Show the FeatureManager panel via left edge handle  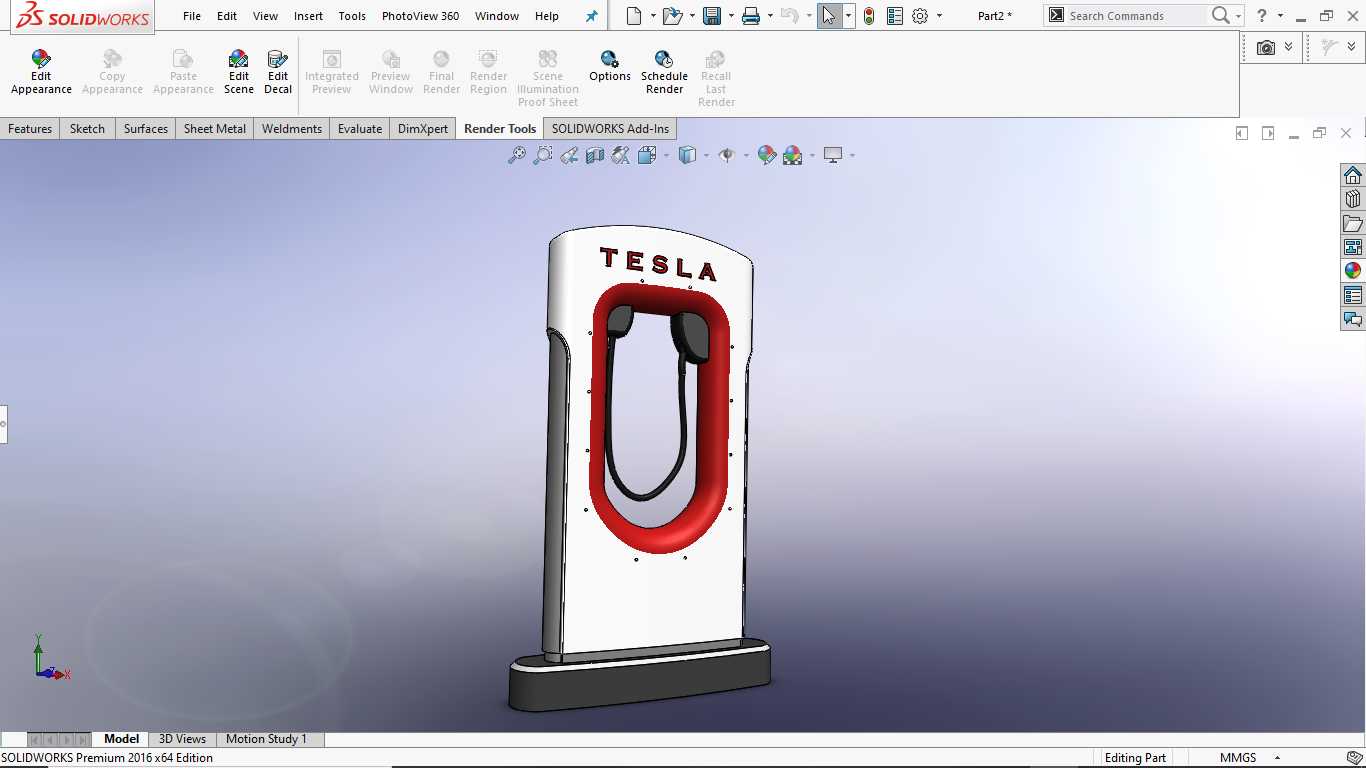pos(3,424)
